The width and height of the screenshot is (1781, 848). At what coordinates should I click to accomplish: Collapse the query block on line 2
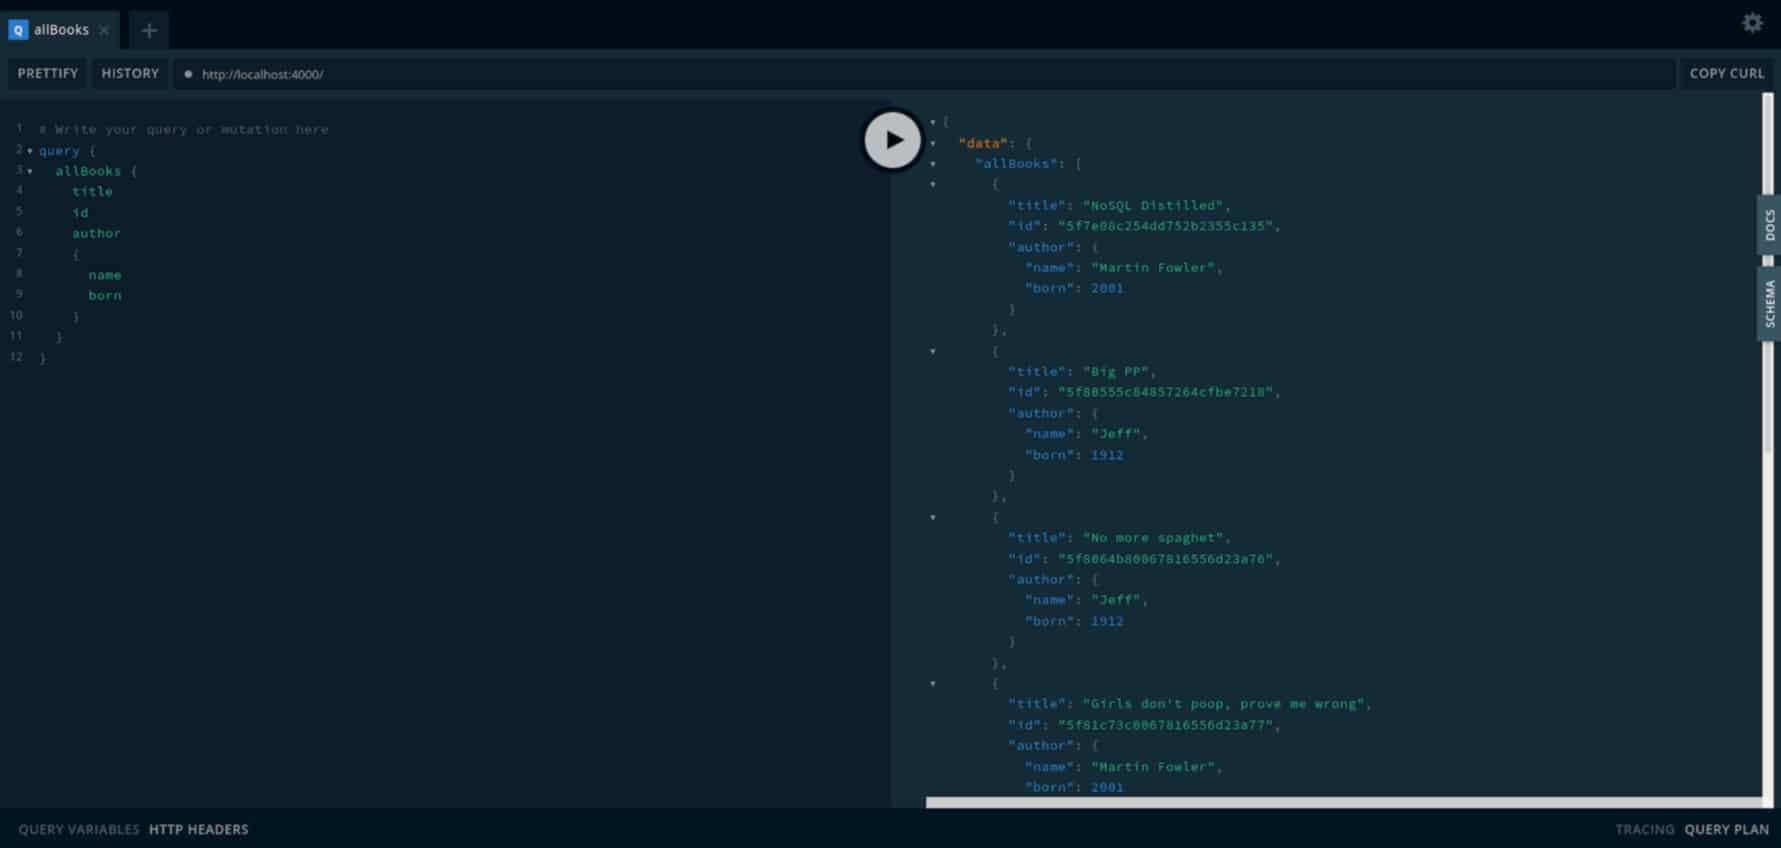click(x=30, y=151)
